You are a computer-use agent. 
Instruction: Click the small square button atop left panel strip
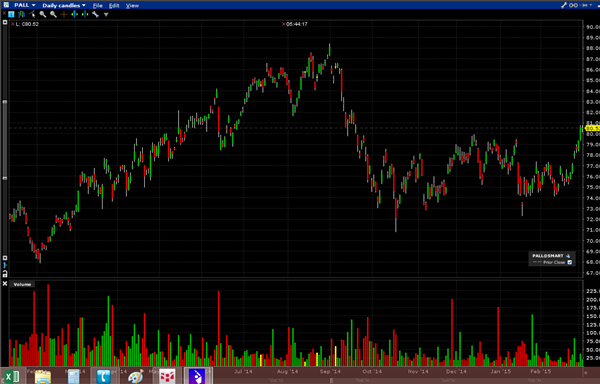(5, 22)
